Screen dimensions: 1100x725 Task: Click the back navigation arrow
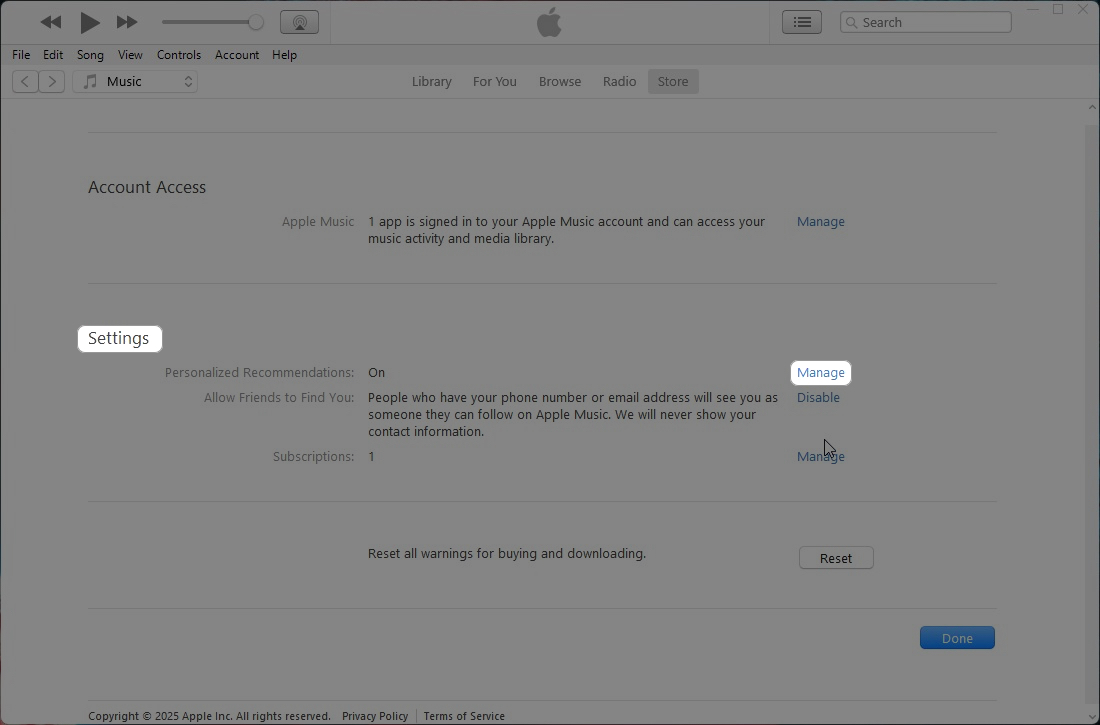pyautogui.click(x=24, y=81)
